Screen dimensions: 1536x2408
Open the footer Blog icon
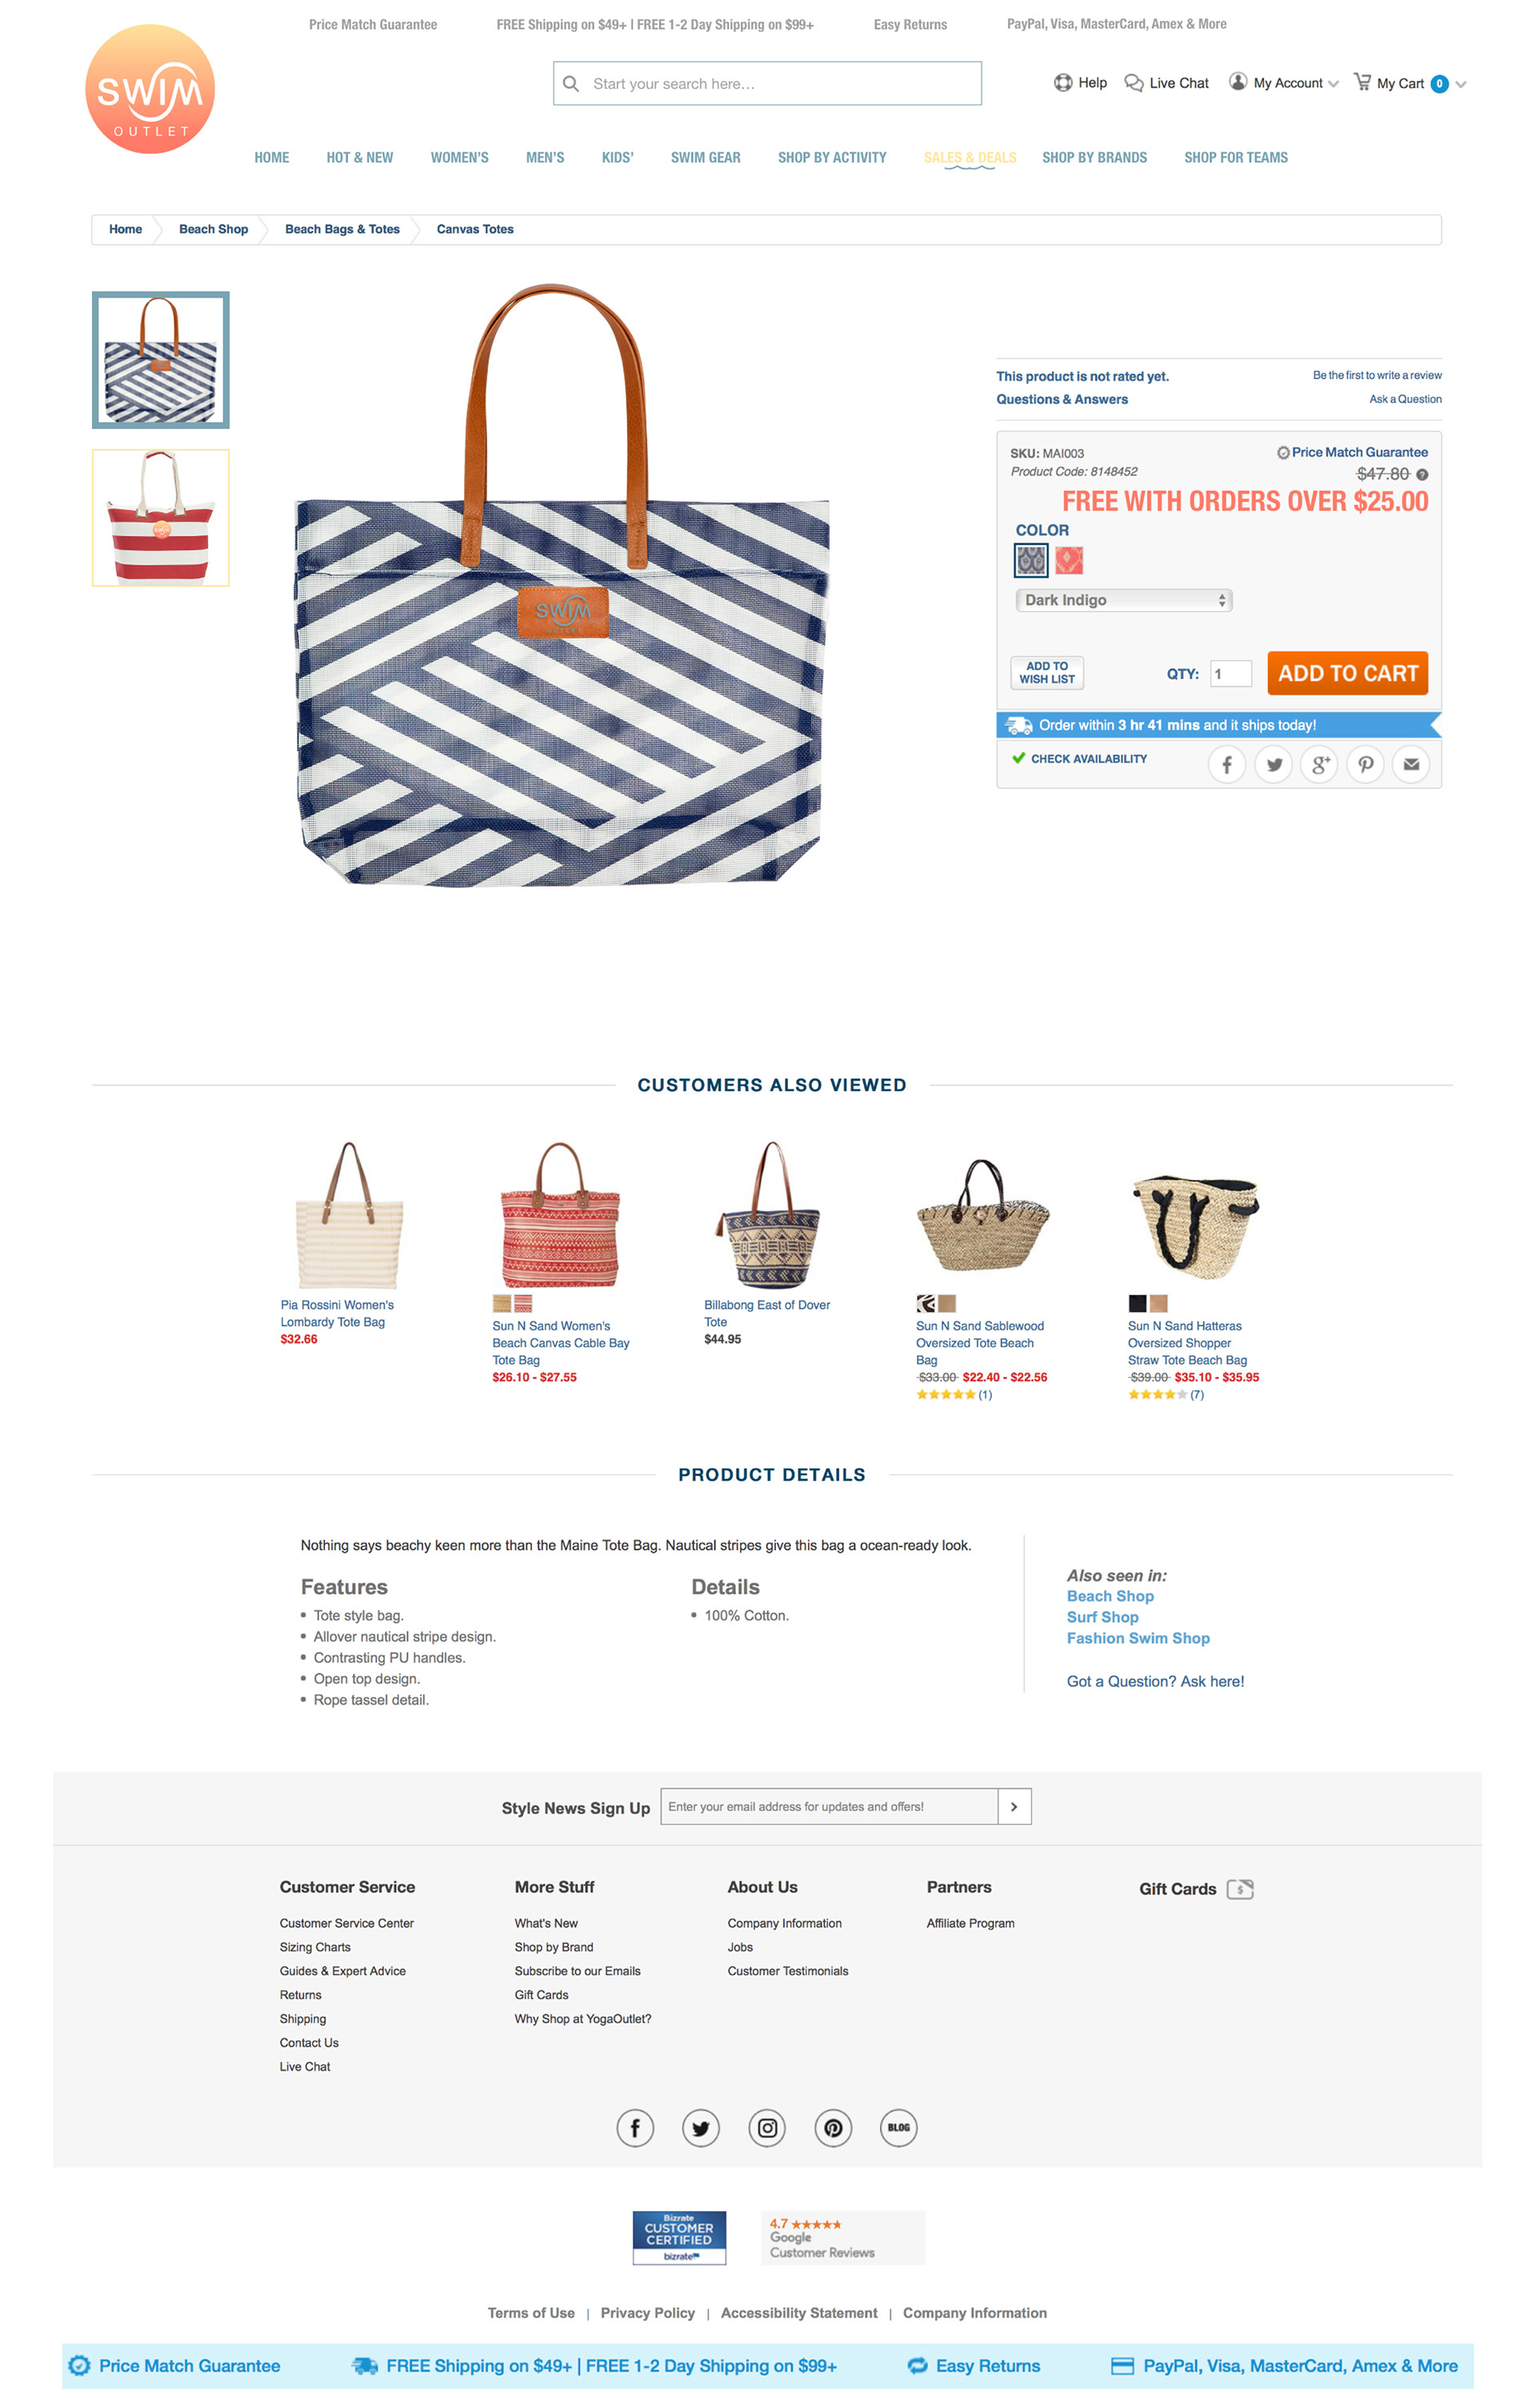tap(899, 2127)
